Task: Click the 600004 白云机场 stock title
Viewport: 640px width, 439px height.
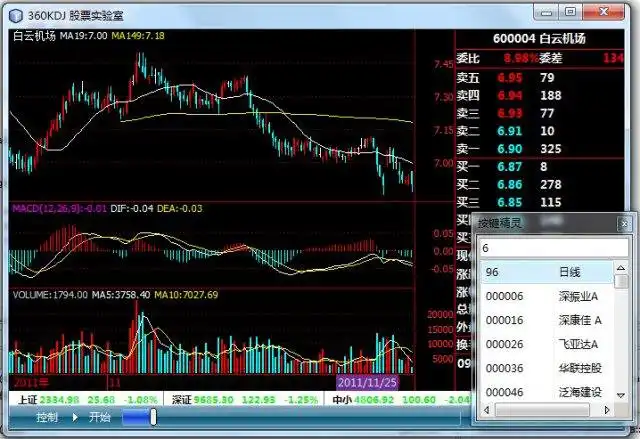Action: (x=539, y=39)
